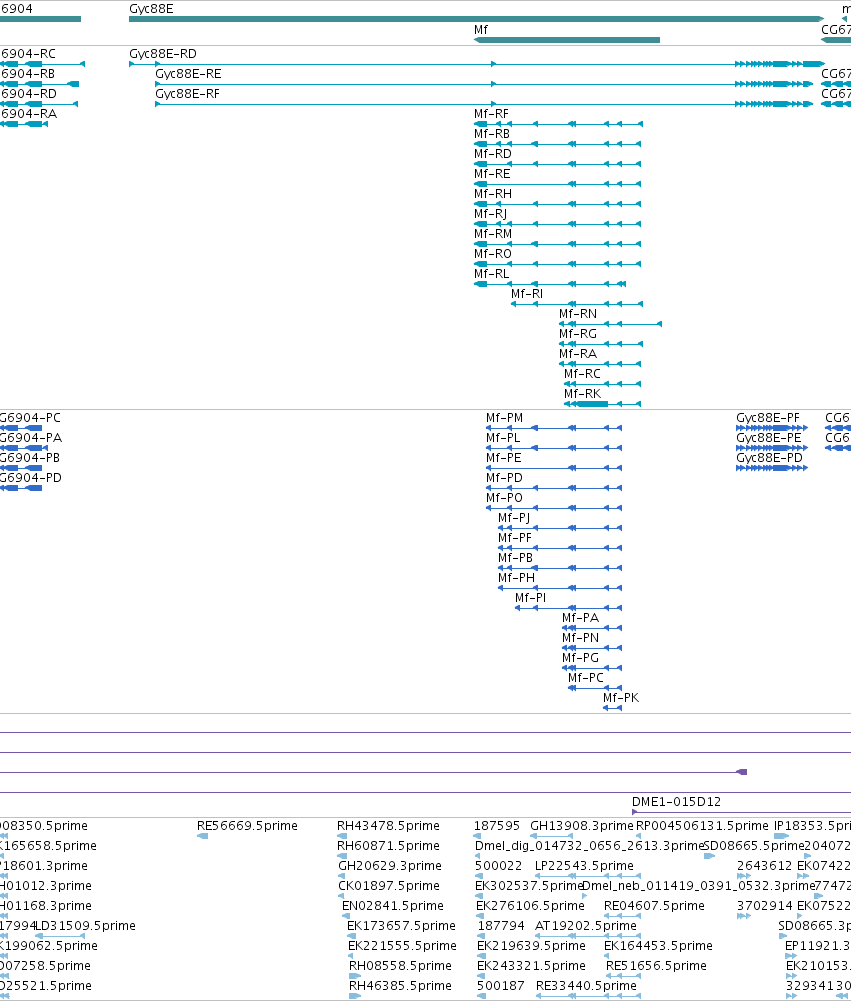
Task: Open EST RH43478.5prime
Action: (x=388, y=826)
